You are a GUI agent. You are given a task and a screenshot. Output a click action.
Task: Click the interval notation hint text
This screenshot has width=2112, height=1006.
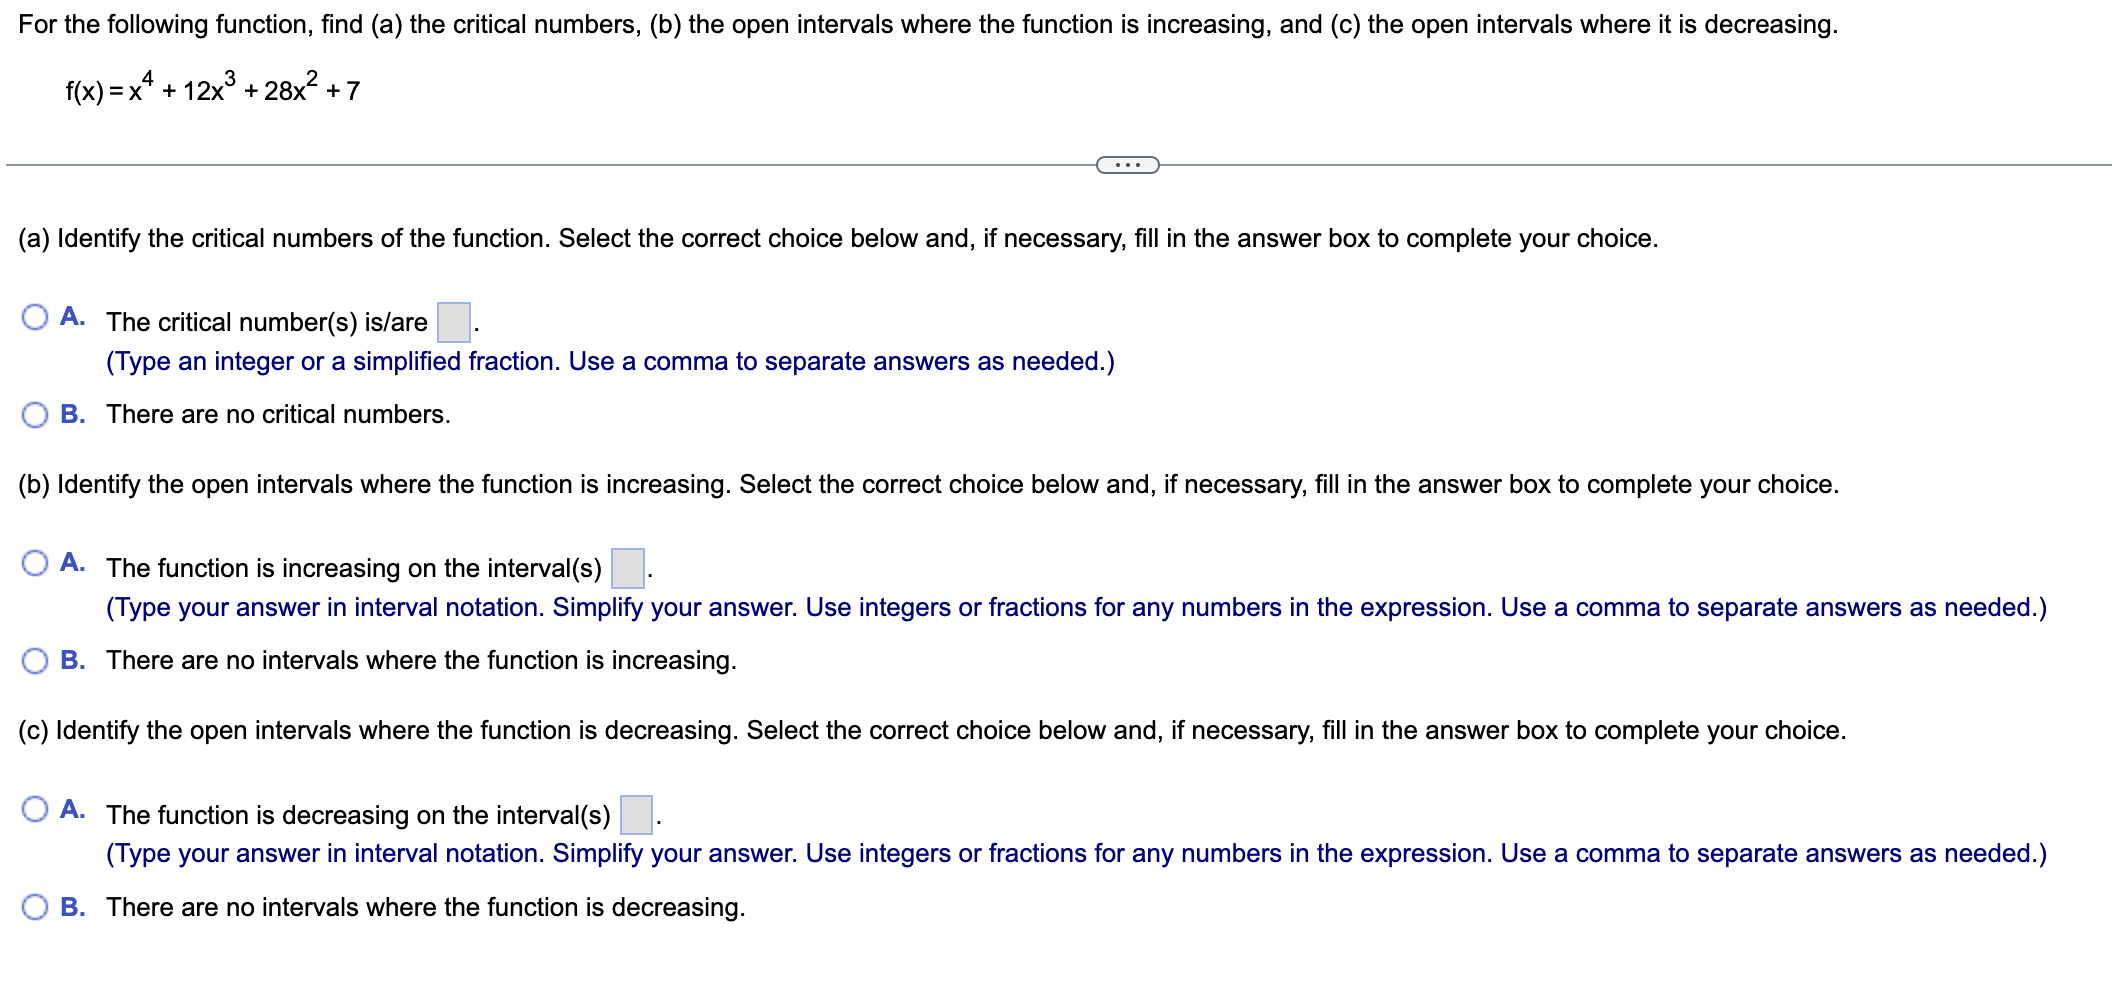coord(1075,607)
